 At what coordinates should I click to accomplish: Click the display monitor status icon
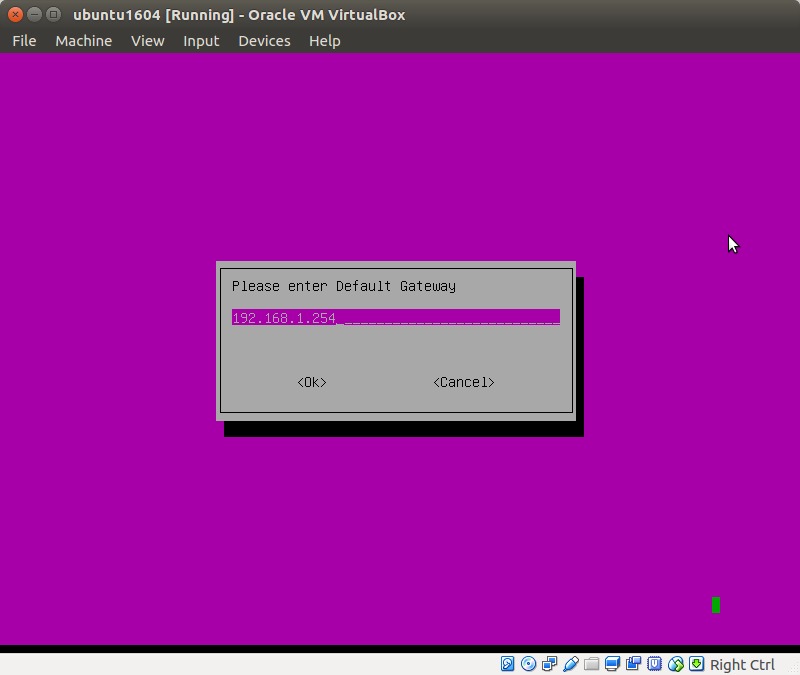(x=613, y=664)
